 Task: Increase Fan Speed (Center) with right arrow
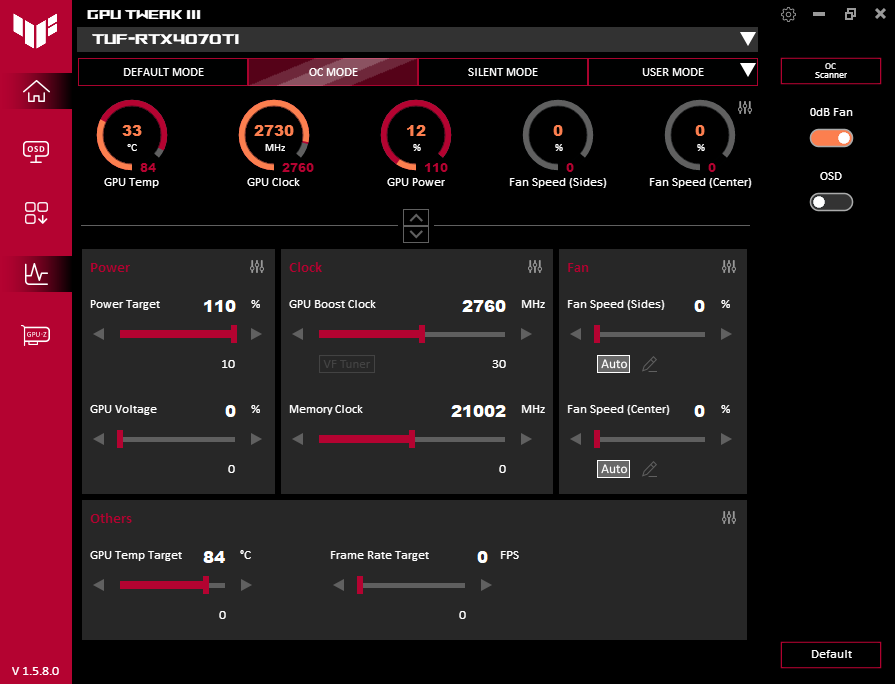726,439
